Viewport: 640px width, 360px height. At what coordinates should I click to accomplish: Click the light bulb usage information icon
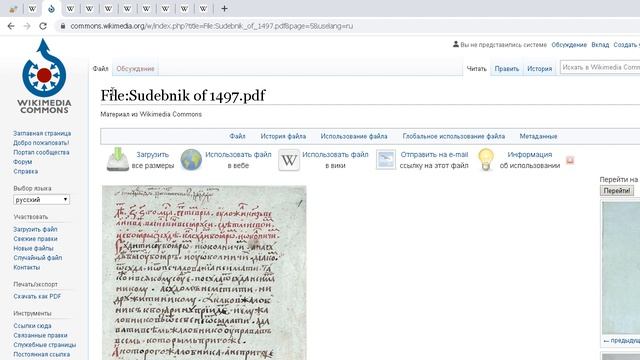click(x=486, y=160)
